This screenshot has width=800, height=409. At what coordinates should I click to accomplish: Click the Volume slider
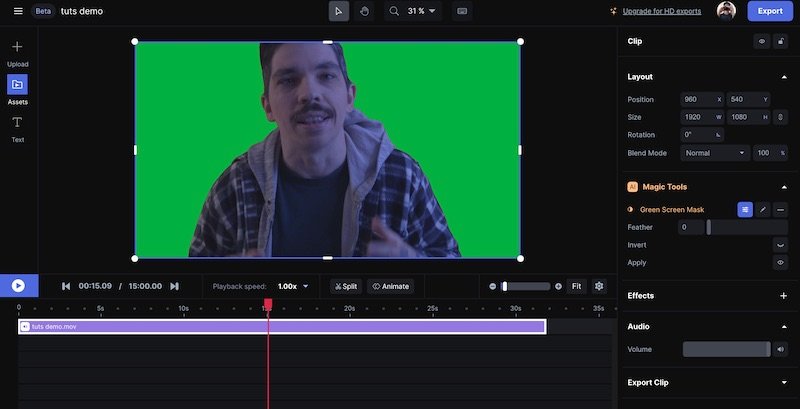[x=727, y=349]
